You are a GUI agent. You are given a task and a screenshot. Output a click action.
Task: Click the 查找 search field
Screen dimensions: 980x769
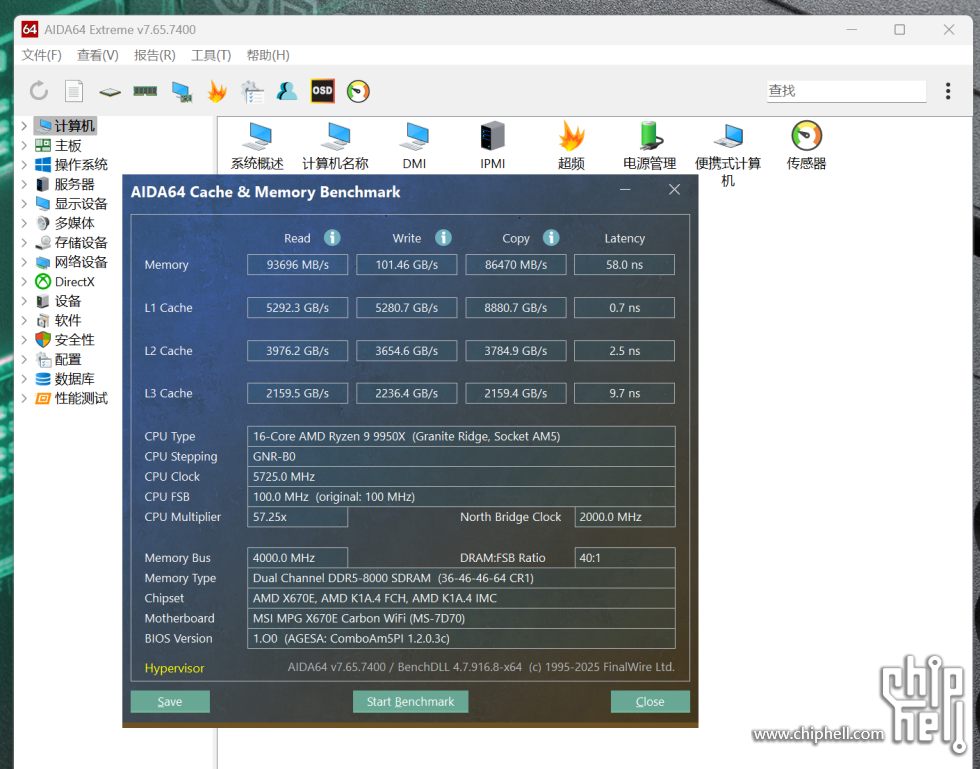(x=846, y=91)
